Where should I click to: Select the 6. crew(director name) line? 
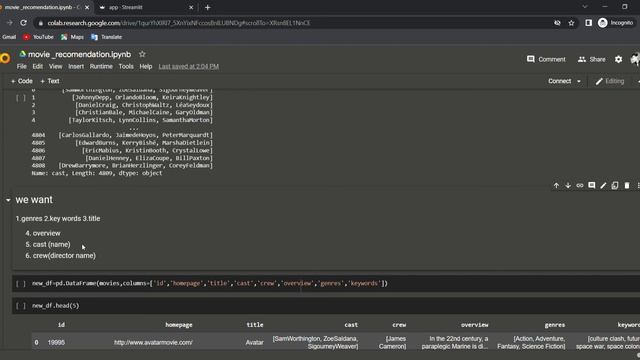(x=60, y=256)
